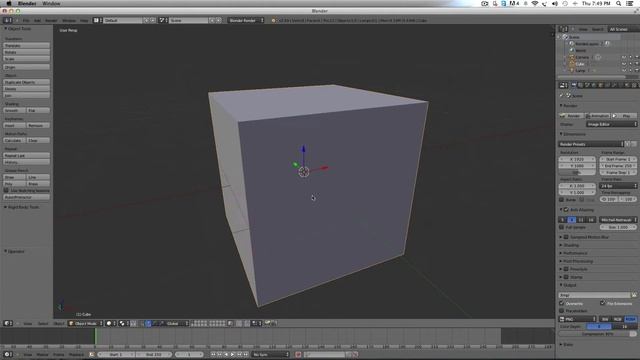The width and height of the screenshot is (640, 360).
Task: Click the Insert keyframe button
Action: (15, 125)
